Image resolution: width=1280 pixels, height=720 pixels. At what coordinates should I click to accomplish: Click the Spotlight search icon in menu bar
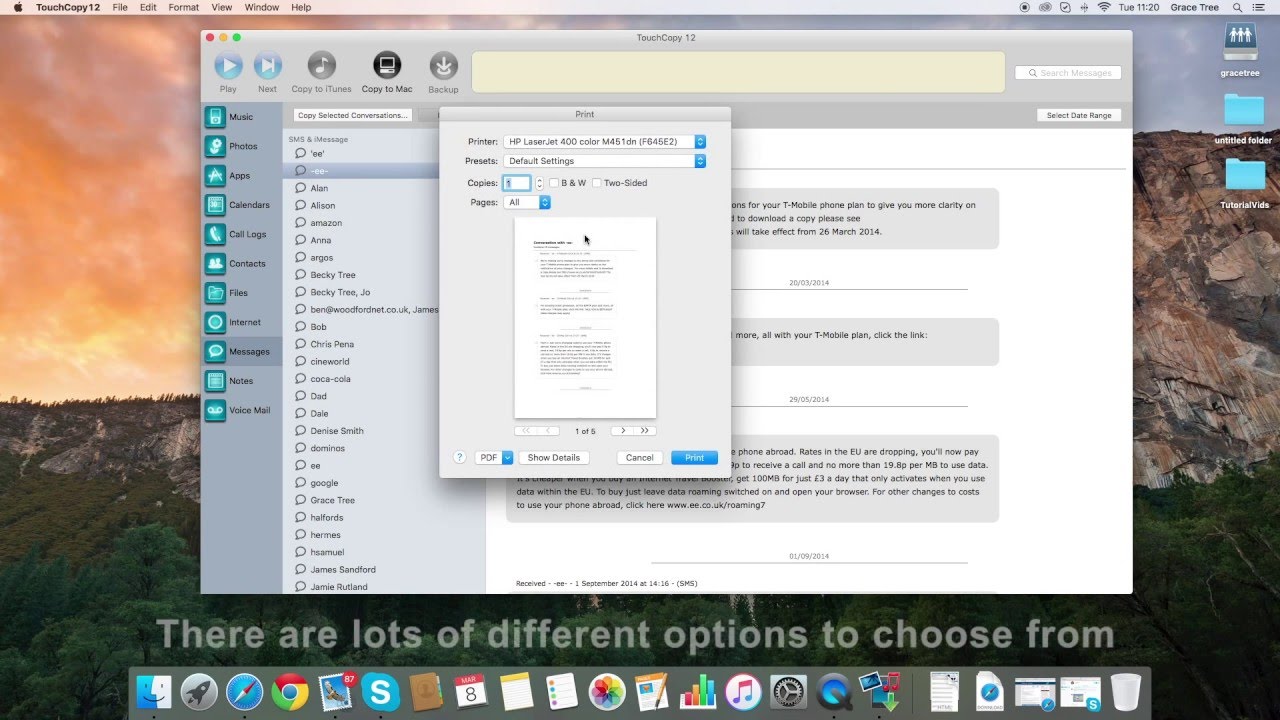1238,7
